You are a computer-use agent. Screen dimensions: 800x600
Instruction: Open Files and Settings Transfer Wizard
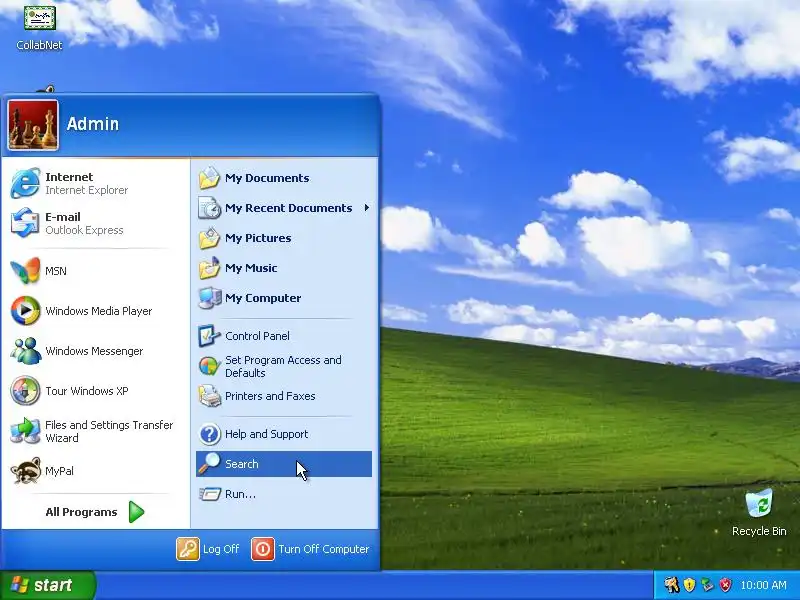pos(95,431)
